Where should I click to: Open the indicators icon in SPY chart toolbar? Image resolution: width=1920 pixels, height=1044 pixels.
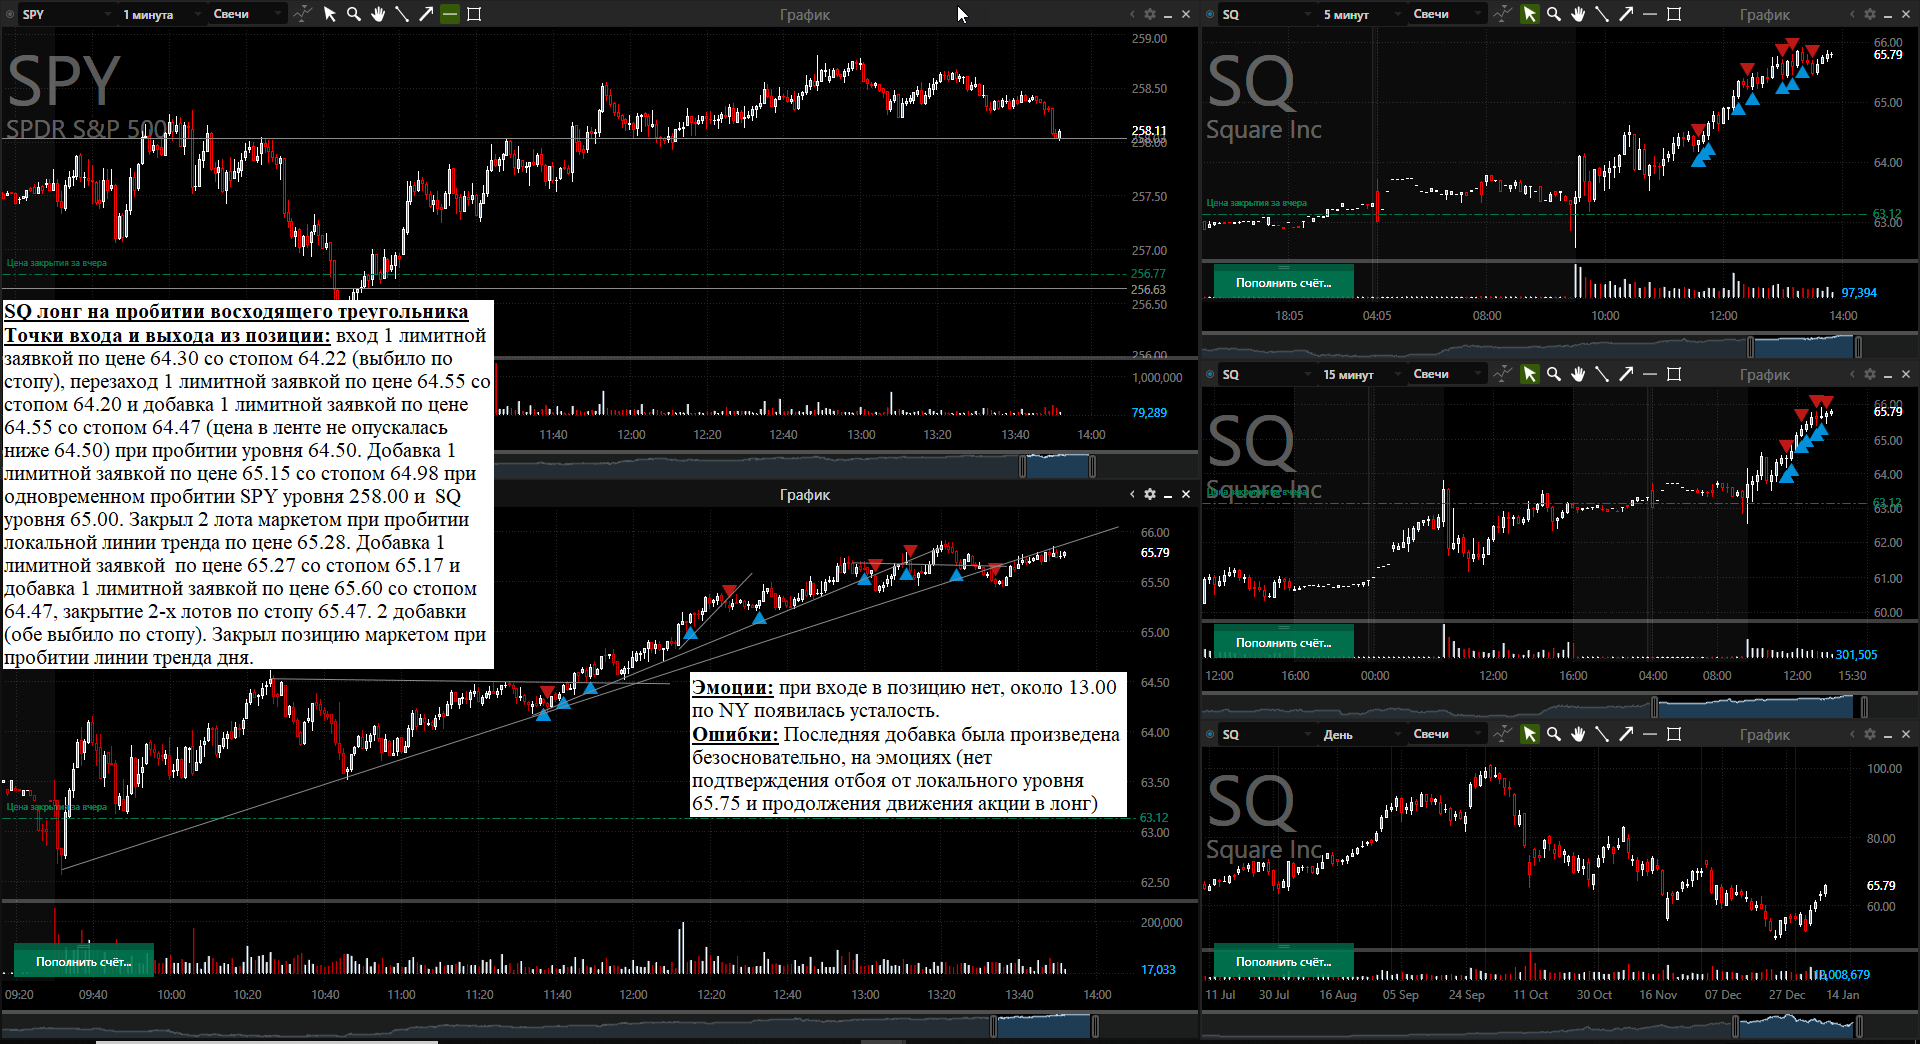tap(303, 14)
